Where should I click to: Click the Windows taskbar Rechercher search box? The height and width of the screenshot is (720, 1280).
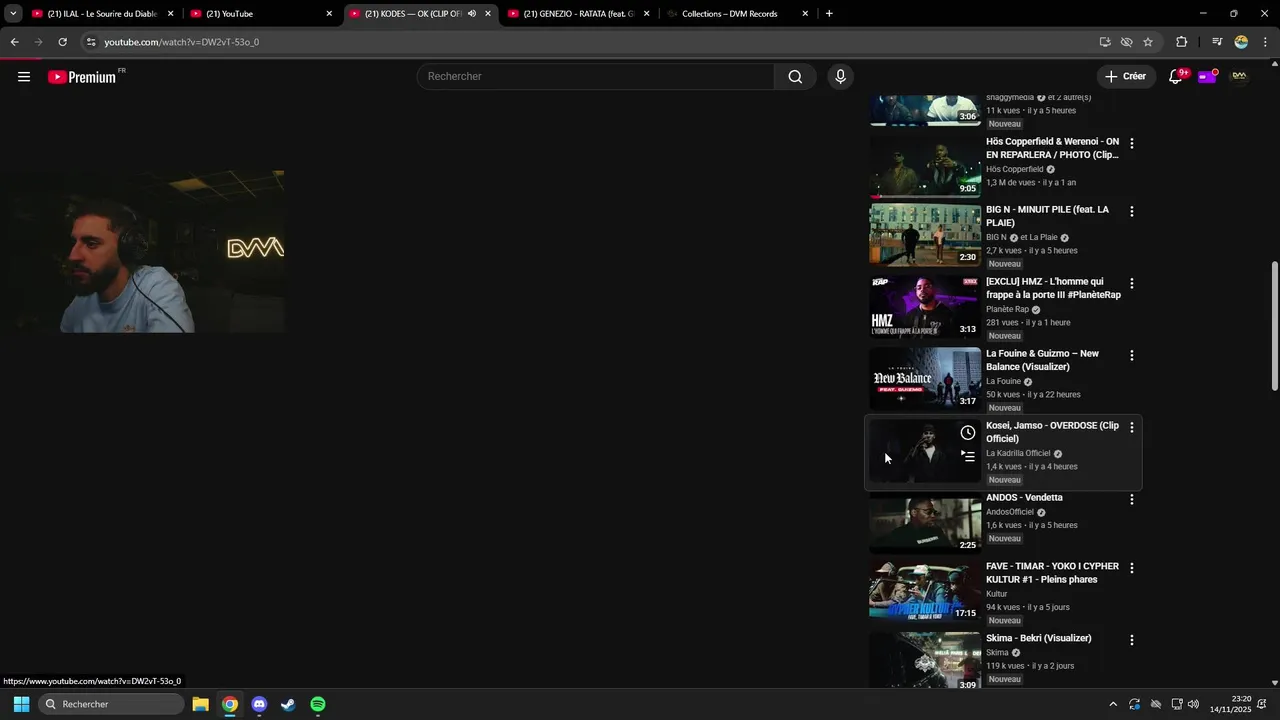click(112, 704)
